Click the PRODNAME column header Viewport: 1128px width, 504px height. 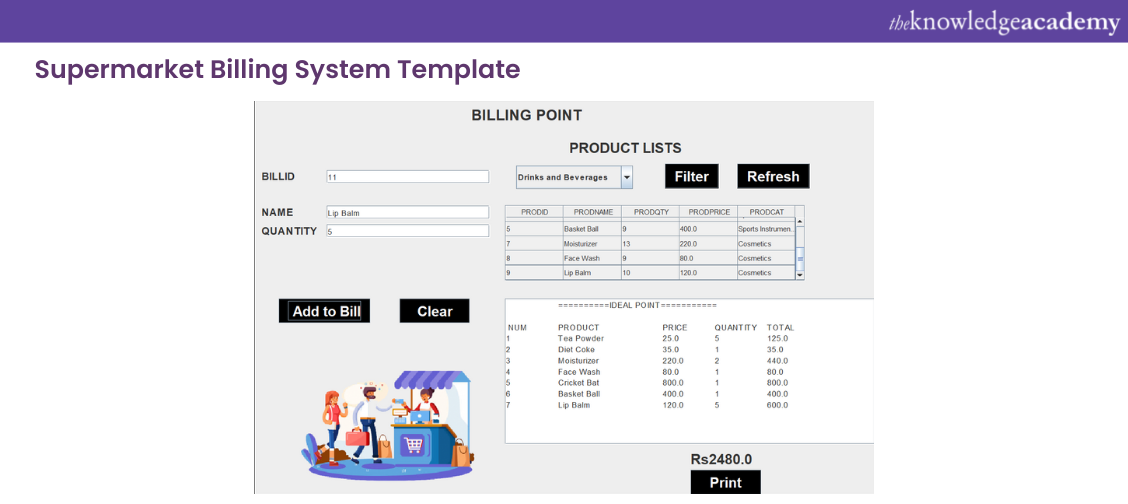(x=592, y=212)
